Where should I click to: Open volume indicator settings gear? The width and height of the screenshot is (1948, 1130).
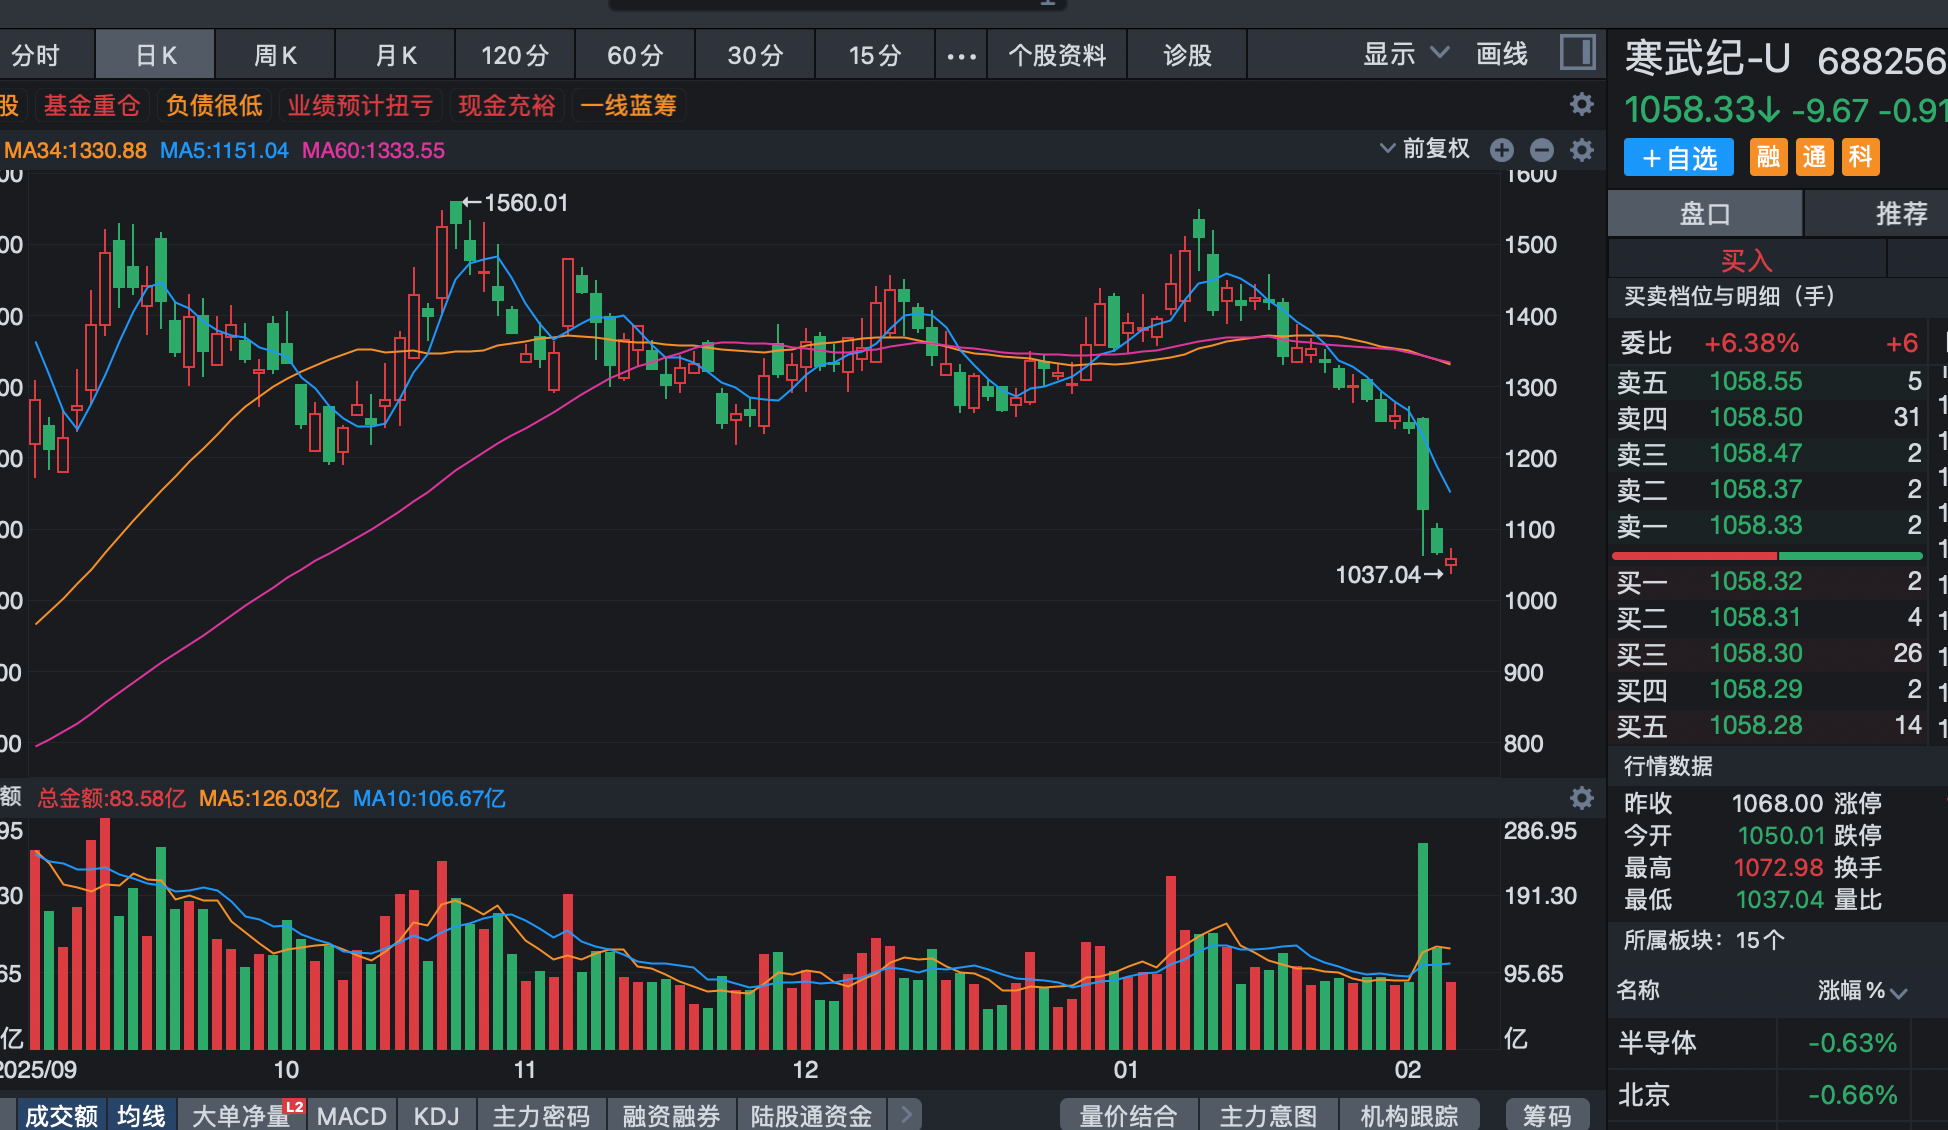[1581, 798]
